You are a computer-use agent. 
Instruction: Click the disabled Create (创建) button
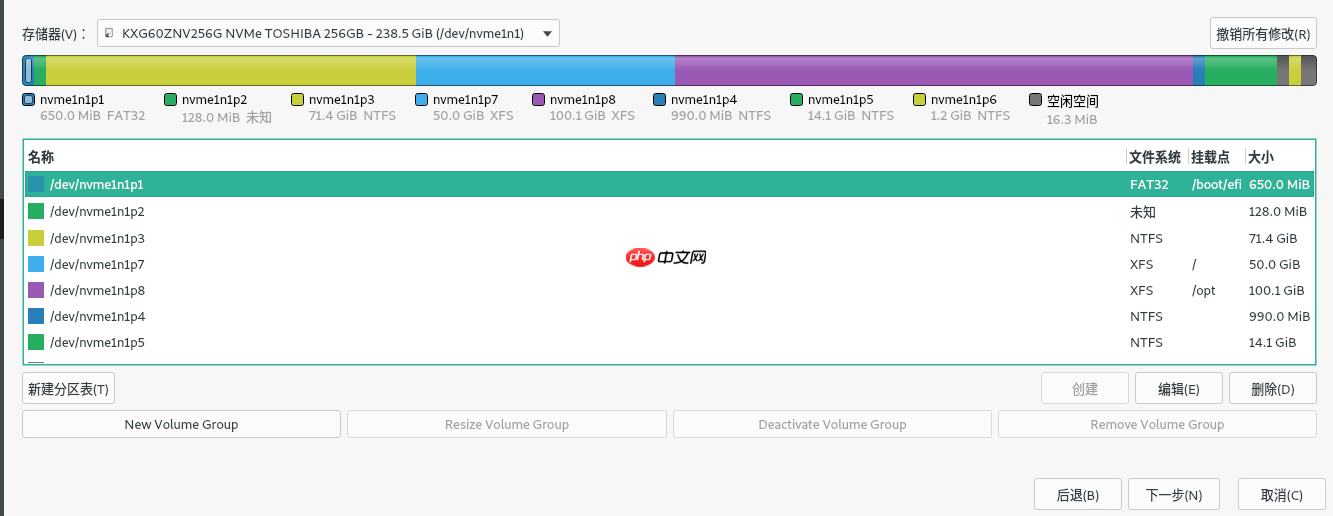(1085, 389)
